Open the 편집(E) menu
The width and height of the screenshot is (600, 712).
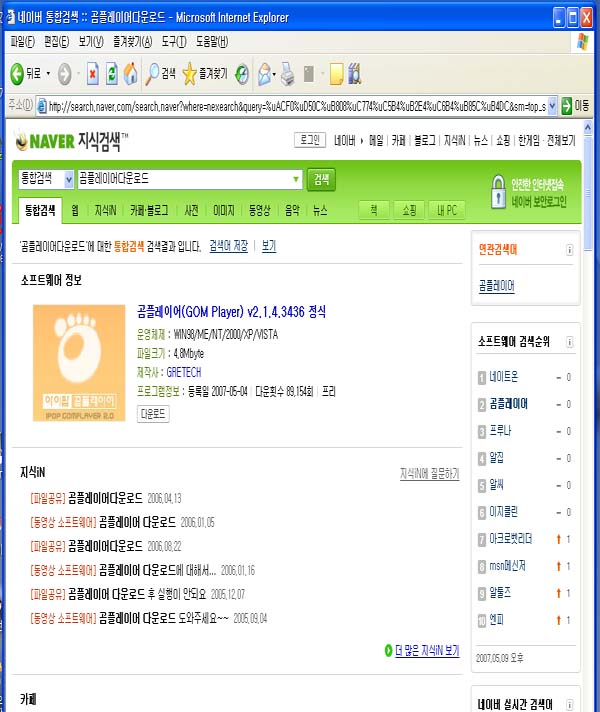[56, 42]
